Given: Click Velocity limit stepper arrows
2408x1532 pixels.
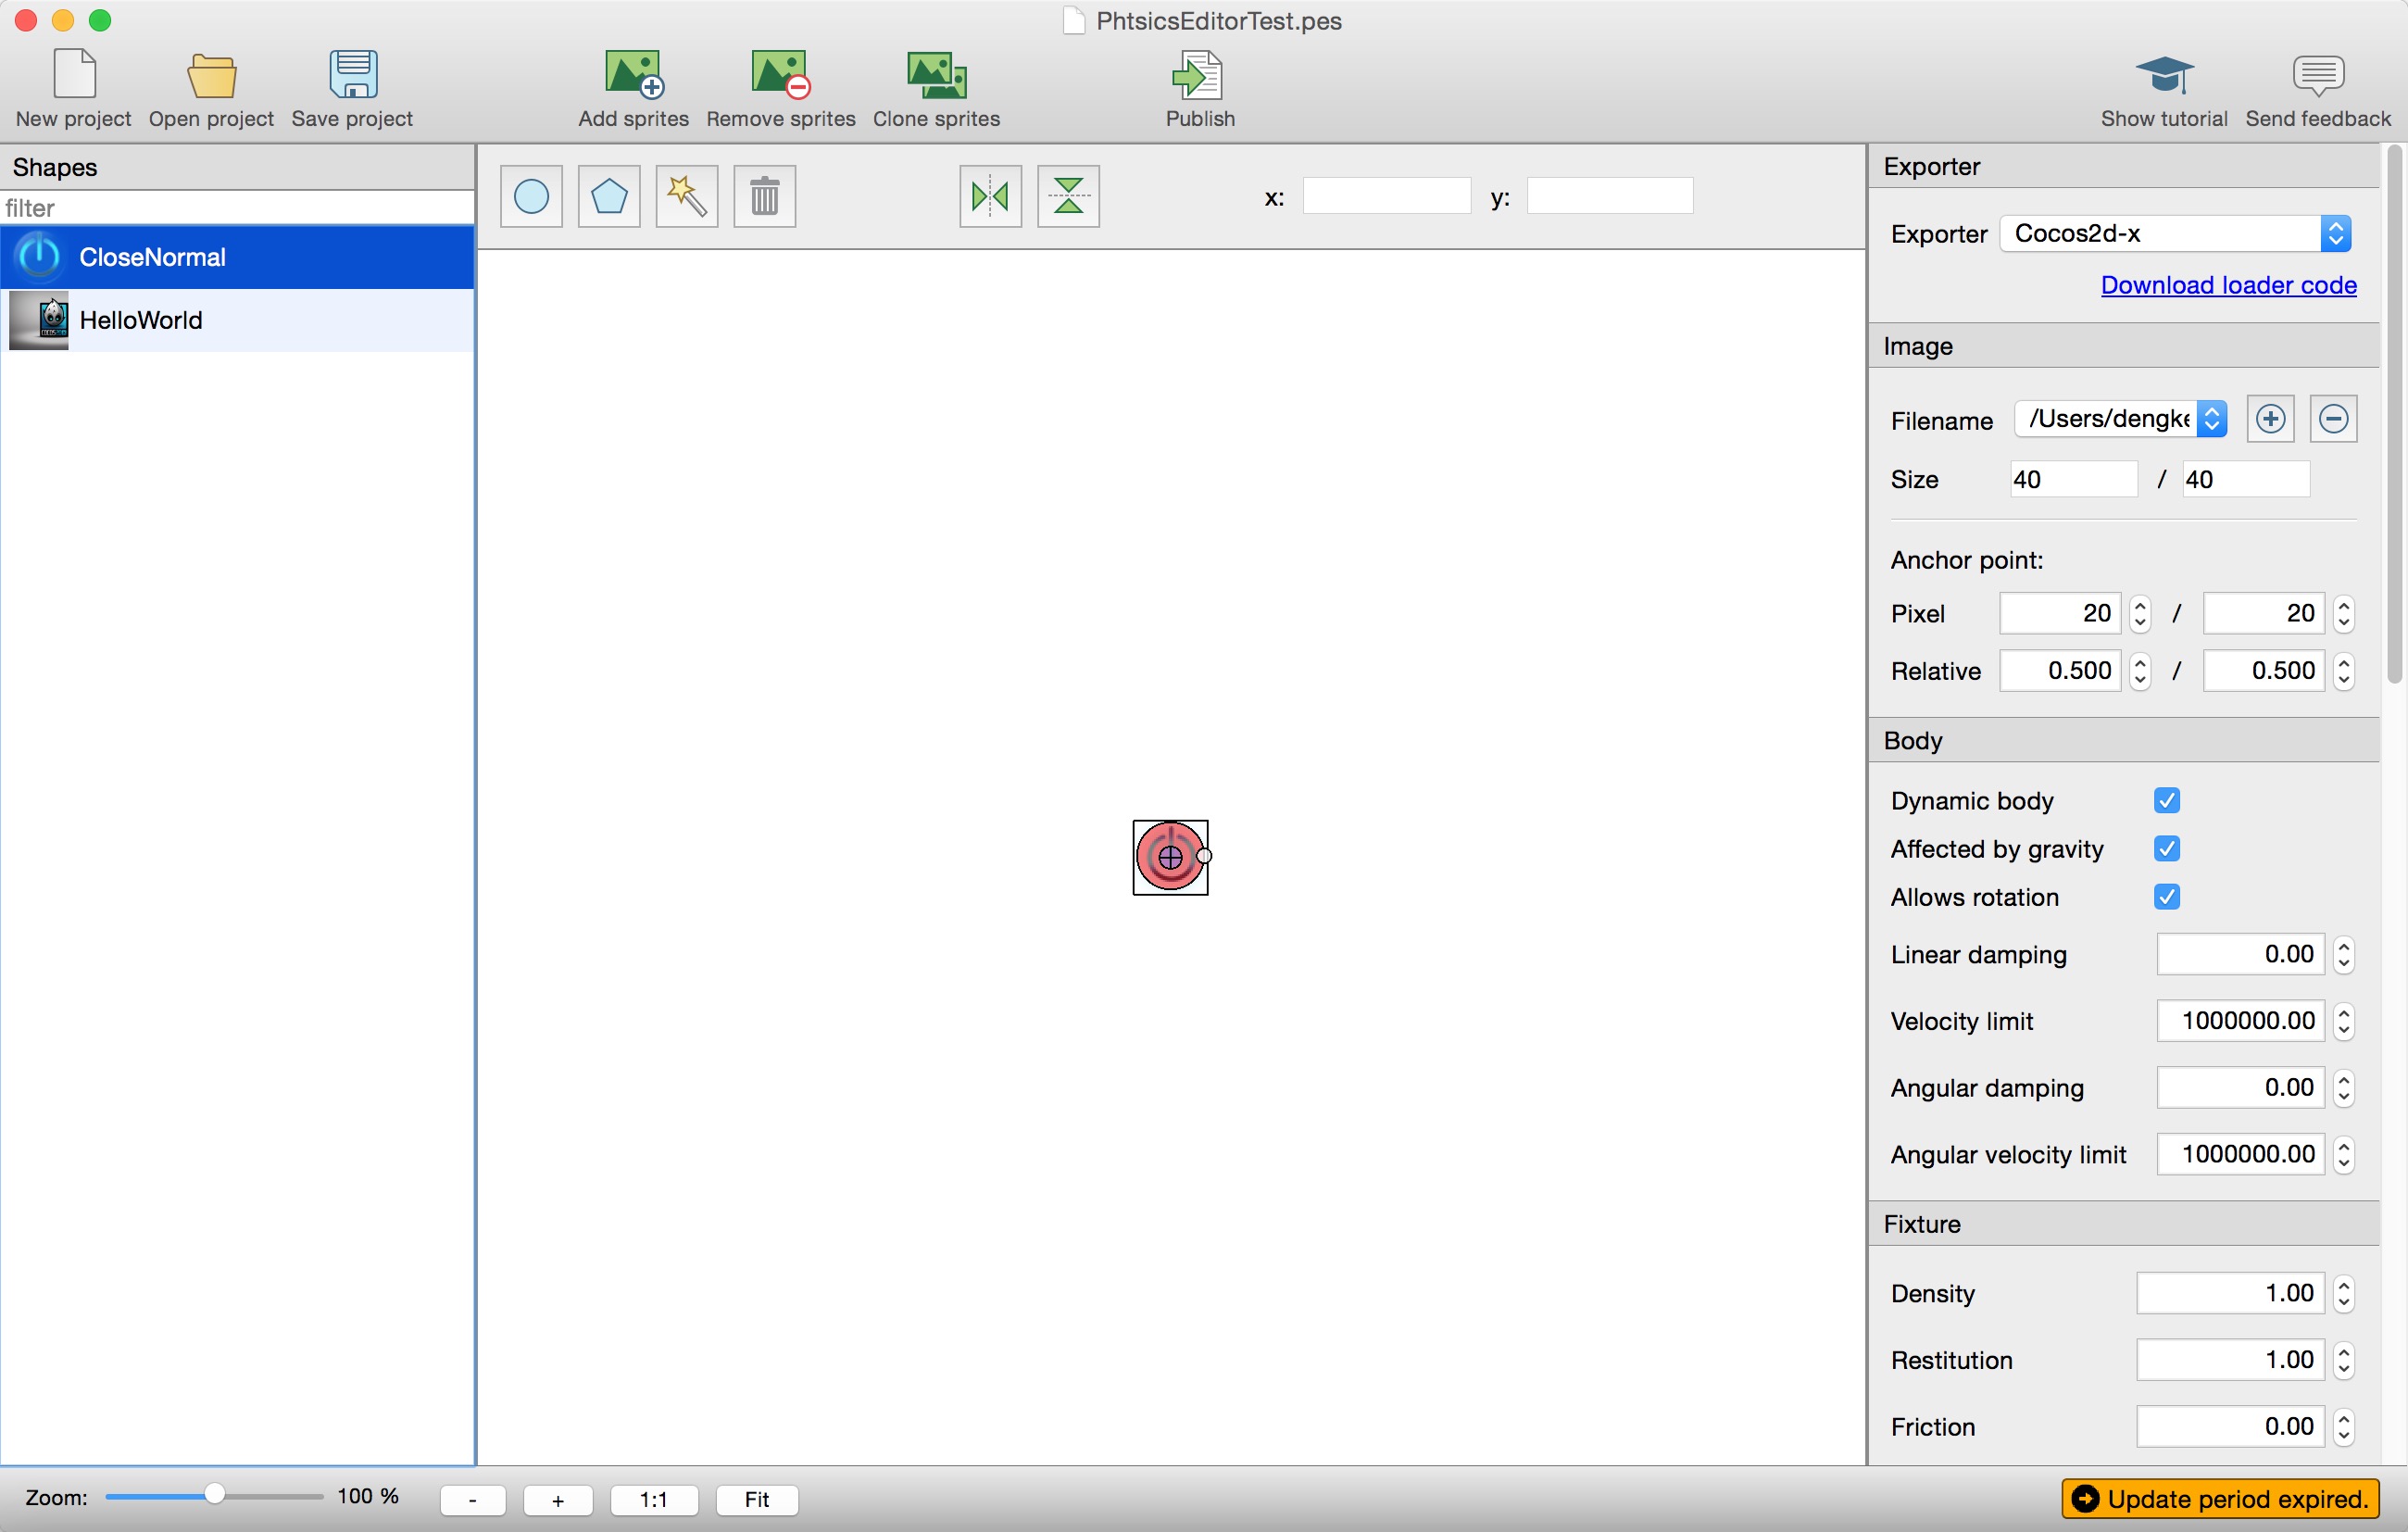Looking at the screenshot, I should pos(2343,1022).
